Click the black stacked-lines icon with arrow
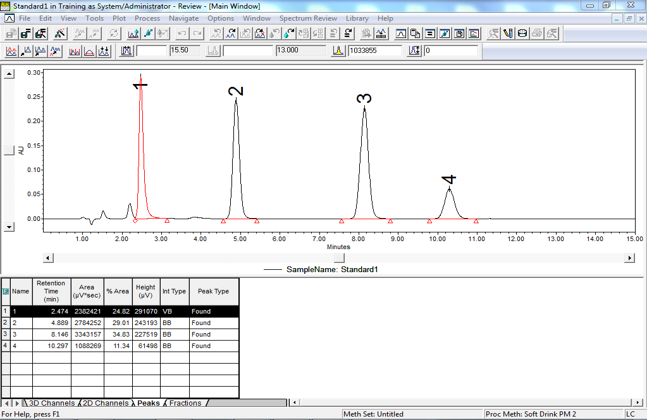 [348, 33]
